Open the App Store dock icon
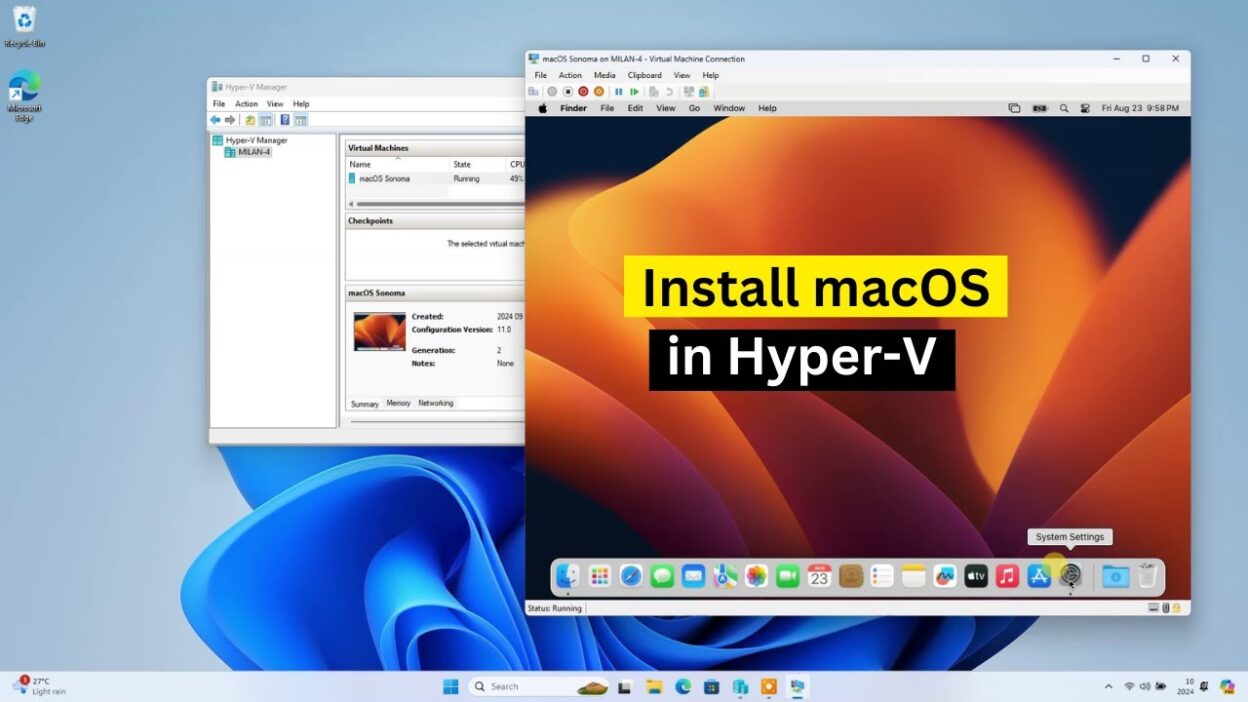This screenshot has width=1248, height=702. coord(1039,576)
